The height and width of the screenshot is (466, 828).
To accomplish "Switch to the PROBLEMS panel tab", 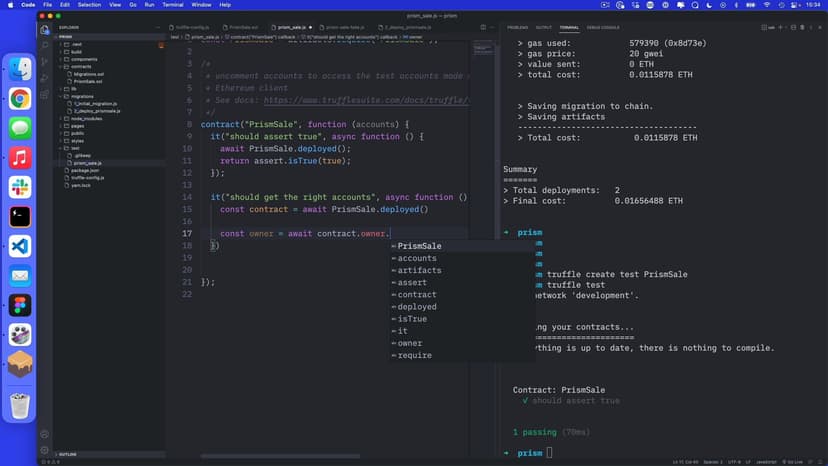I will coord(517,28).
